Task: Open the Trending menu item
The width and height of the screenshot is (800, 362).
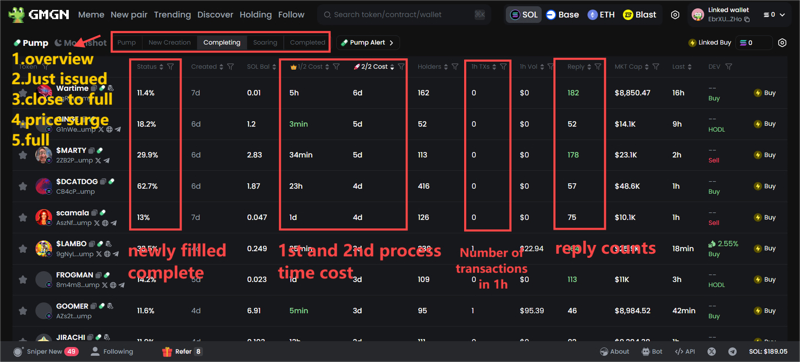Action: 172,15
